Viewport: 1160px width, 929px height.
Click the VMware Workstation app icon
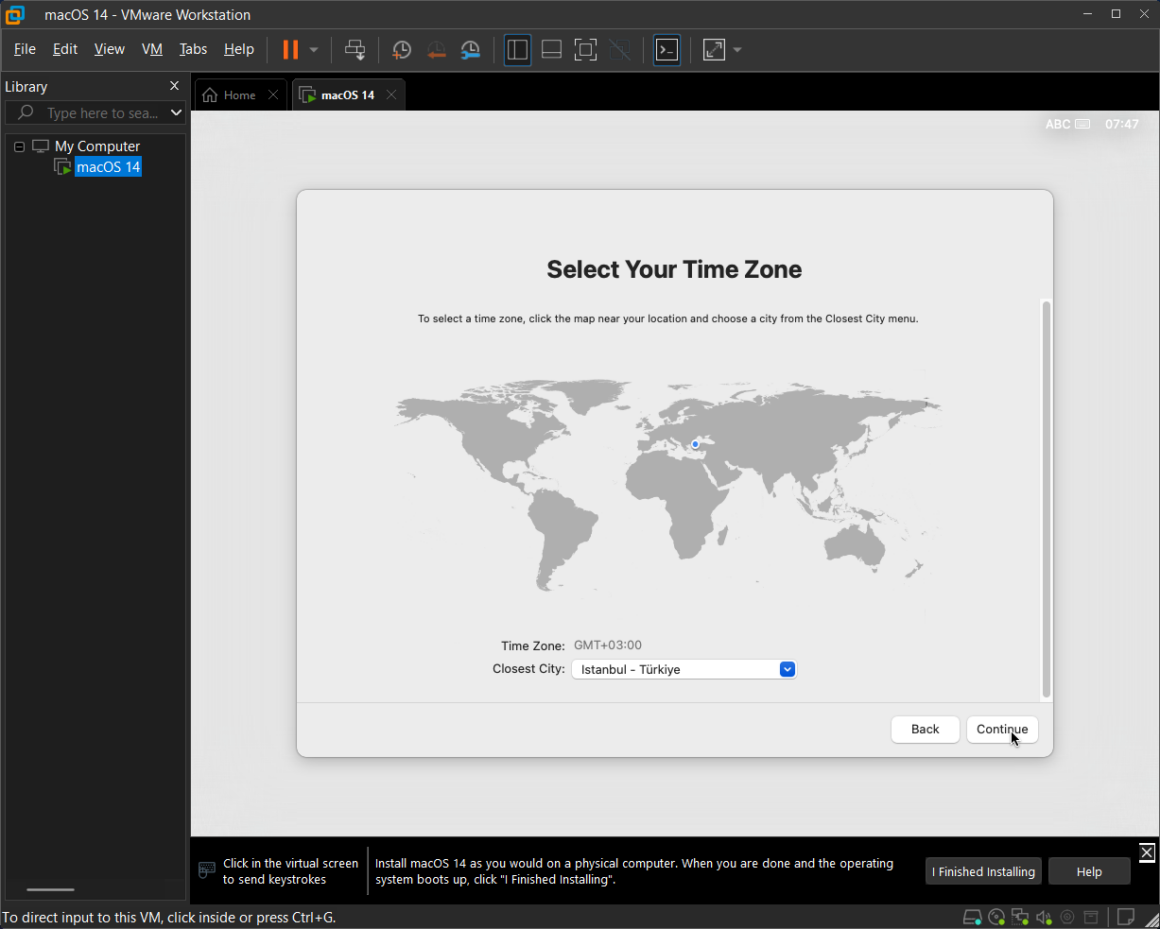point(15,14)
